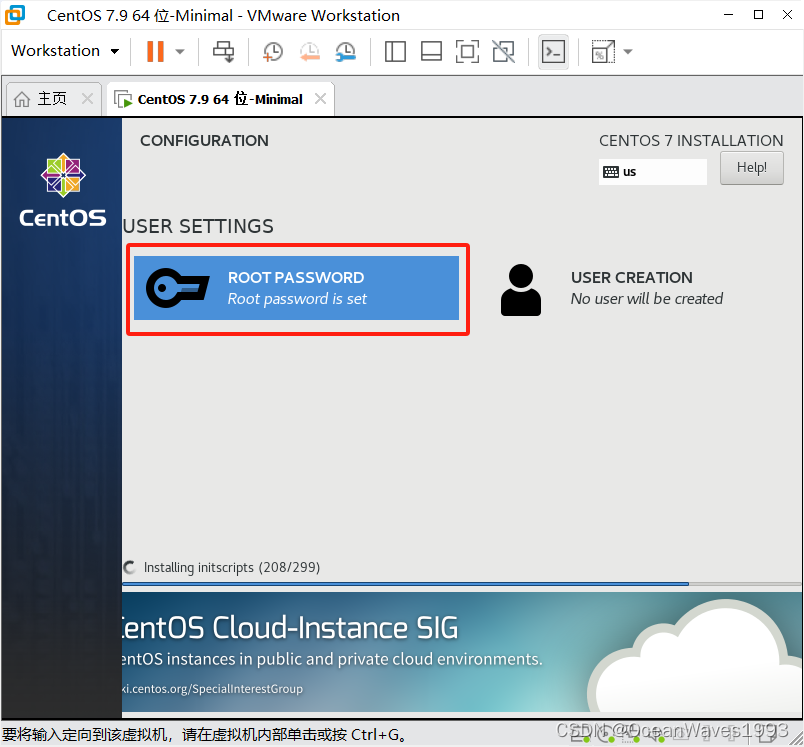Click 'Installing initscripts (208/299)' status text
Image resolution: width=804 pixels, height=747 pixels.
tap(232, 568)
